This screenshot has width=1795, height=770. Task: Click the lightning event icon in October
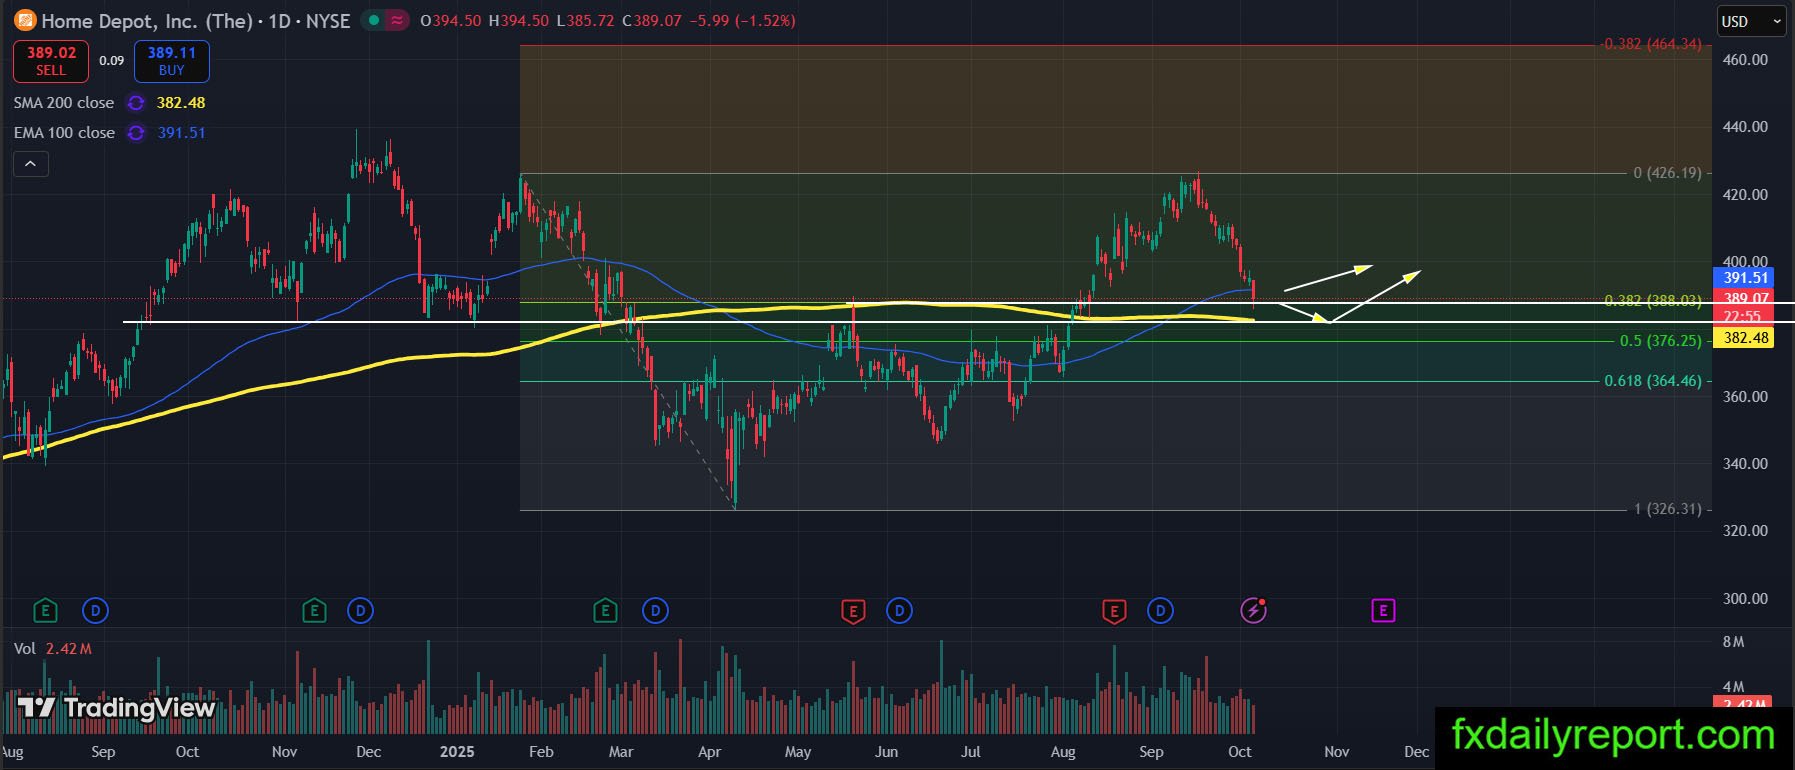(1253, 610)
